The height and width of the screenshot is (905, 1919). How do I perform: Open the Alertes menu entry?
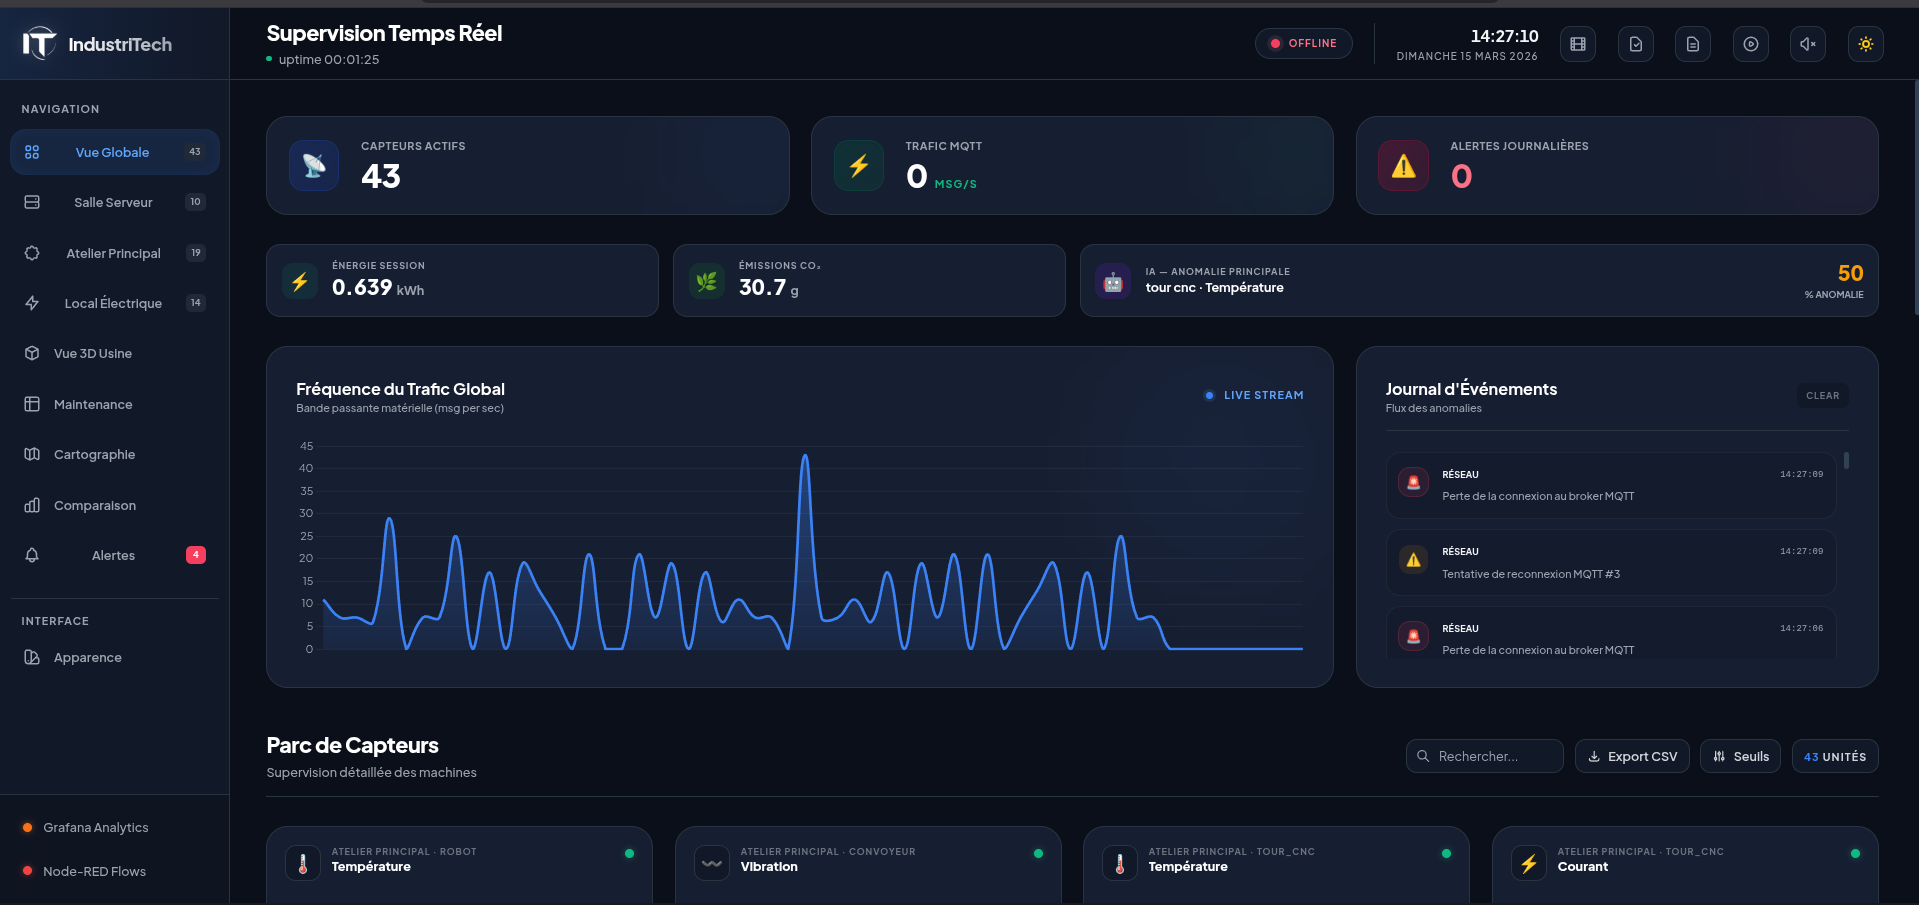(113, 555)
